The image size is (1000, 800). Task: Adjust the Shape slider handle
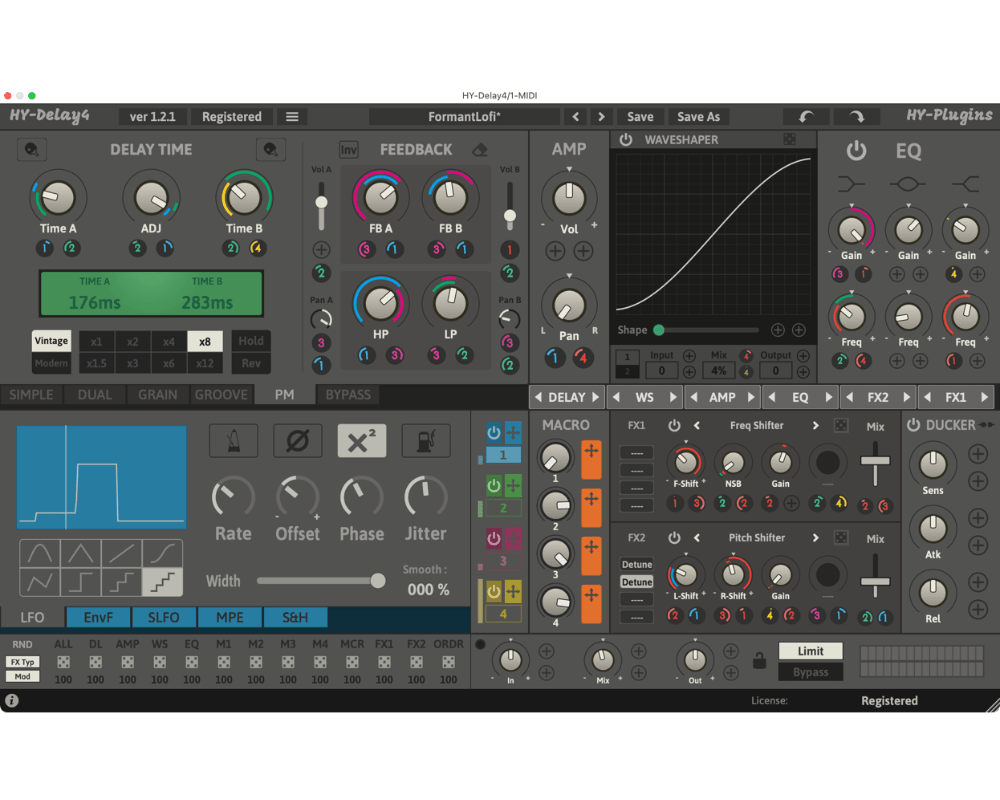(x=659, y=330)
